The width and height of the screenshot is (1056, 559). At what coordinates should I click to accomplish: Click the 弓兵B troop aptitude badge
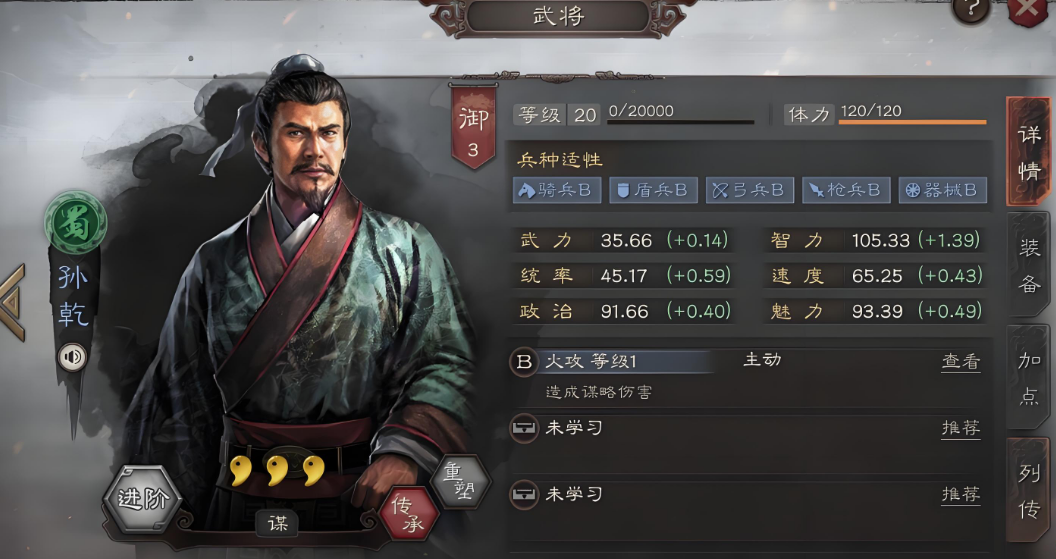click(x=750, y=191)
